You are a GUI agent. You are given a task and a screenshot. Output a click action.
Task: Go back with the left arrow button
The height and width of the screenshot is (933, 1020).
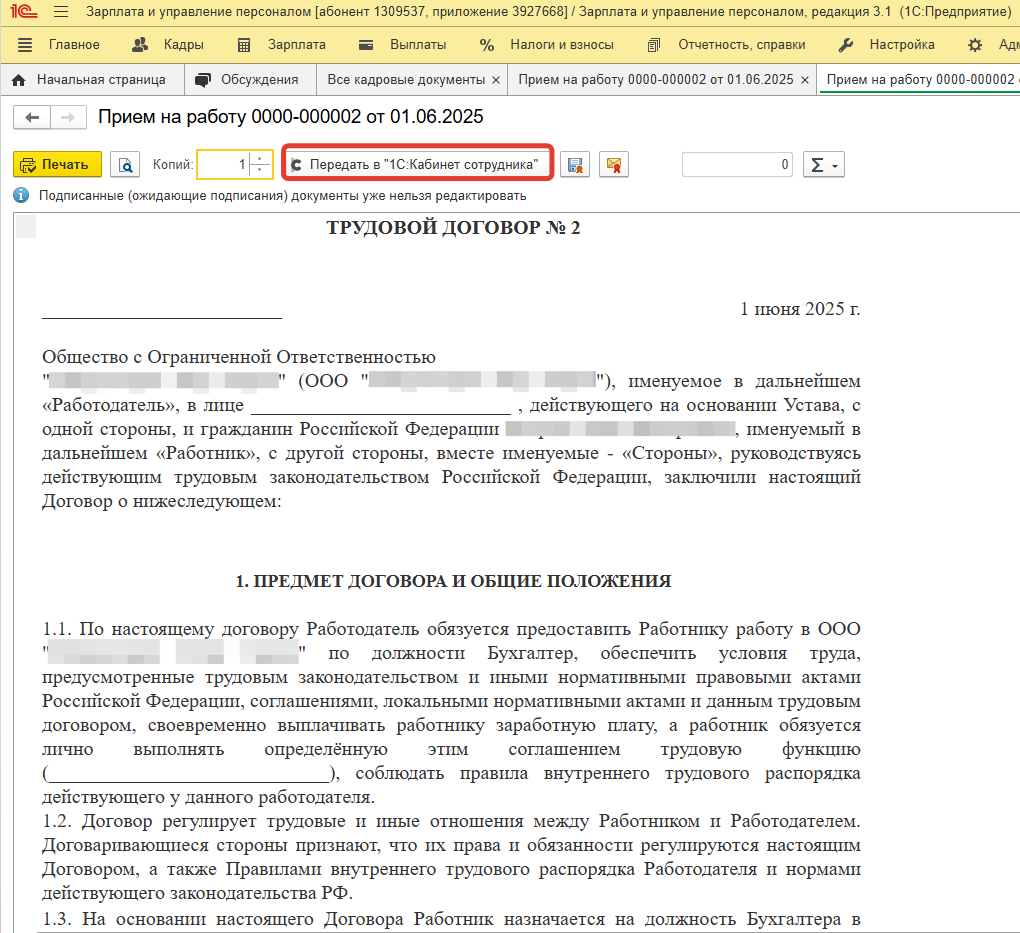coord(32,118)
